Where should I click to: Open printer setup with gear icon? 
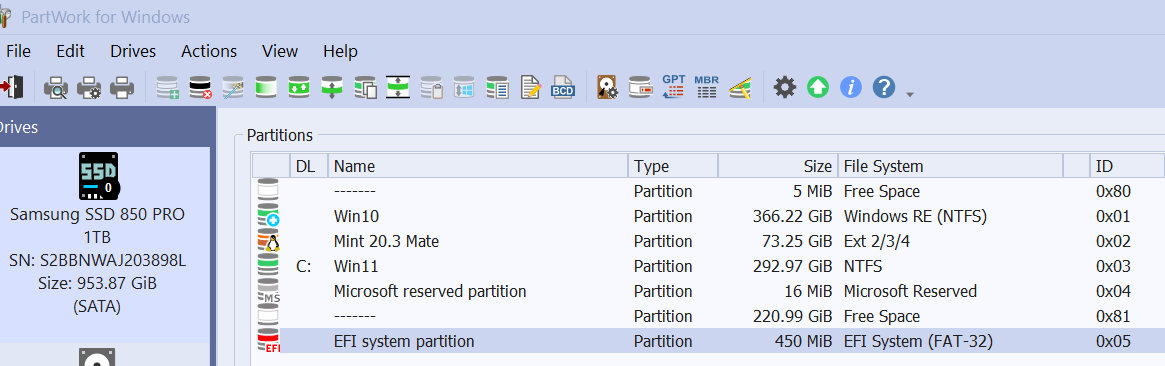pos(89,88)
